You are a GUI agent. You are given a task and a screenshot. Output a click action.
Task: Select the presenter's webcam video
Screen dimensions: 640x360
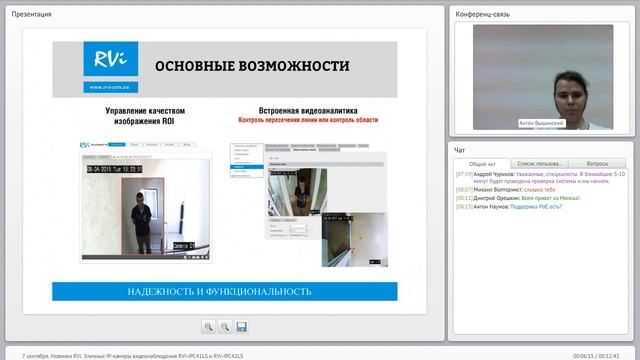pos(543,77)
